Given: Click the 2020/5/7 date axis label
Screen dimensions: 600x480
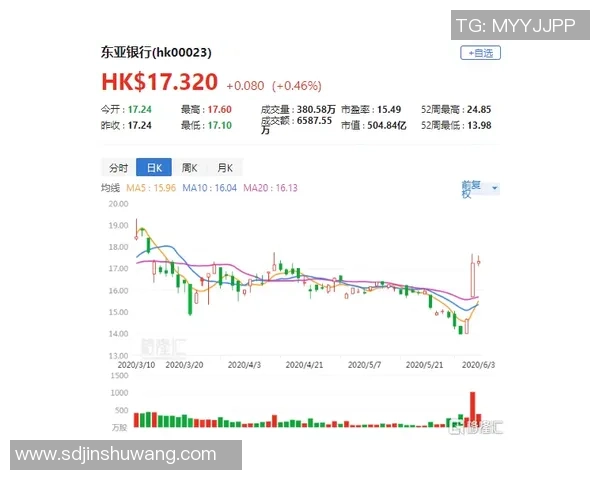Looking at the screenshot, I should 364,365.
